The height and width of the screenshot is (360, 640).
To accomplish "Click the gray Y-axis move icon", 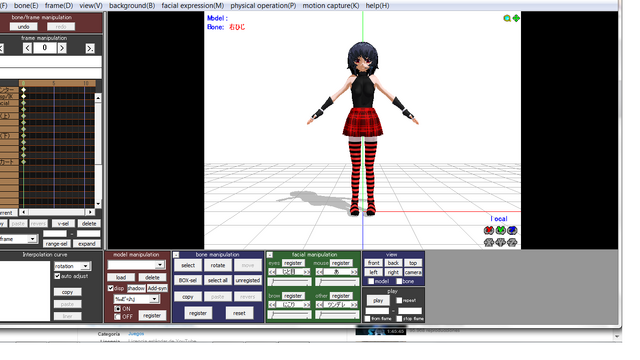I will point(500,243).
